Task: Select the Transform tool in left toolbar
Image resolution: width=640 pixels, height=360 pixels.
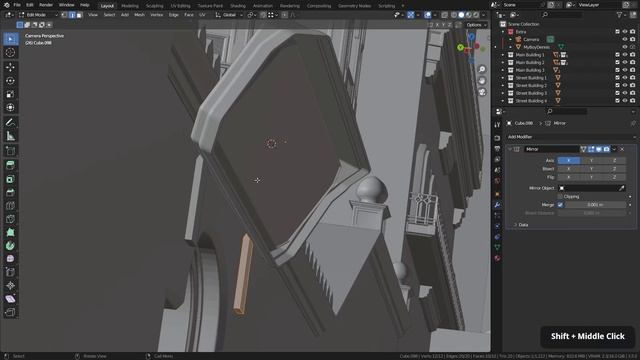Action: 10,108
